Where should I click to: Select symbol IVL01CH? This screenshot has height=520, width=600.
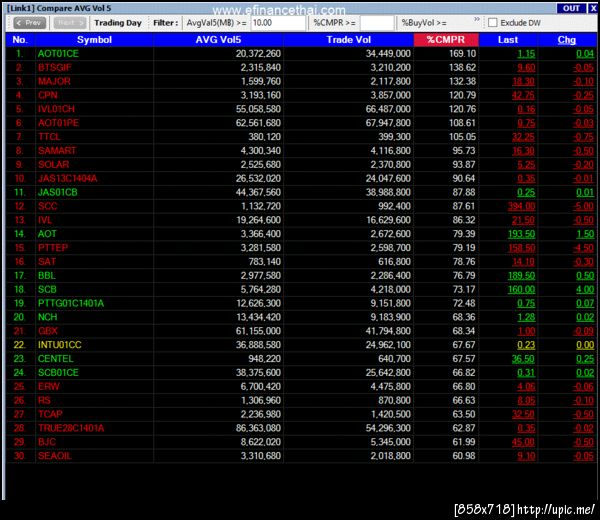pos(56,109)
